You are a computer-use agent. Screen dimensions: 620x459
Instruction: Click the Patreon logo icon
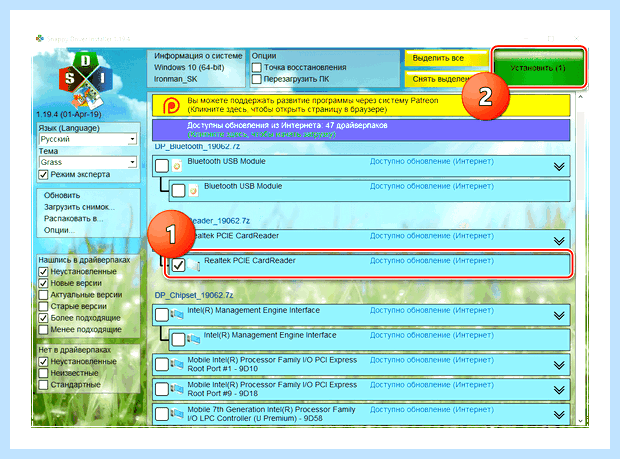point(171,106)
